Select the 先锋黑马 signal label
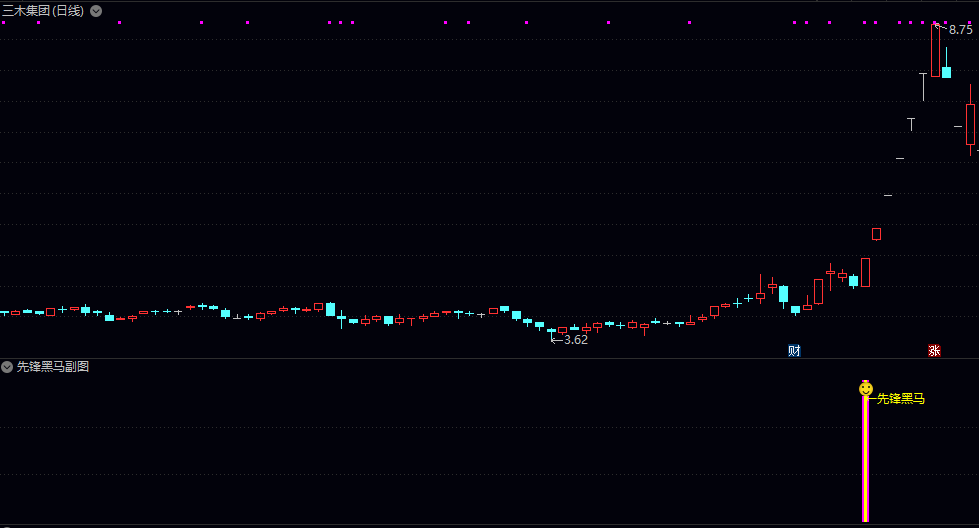 tap(900, 399)
